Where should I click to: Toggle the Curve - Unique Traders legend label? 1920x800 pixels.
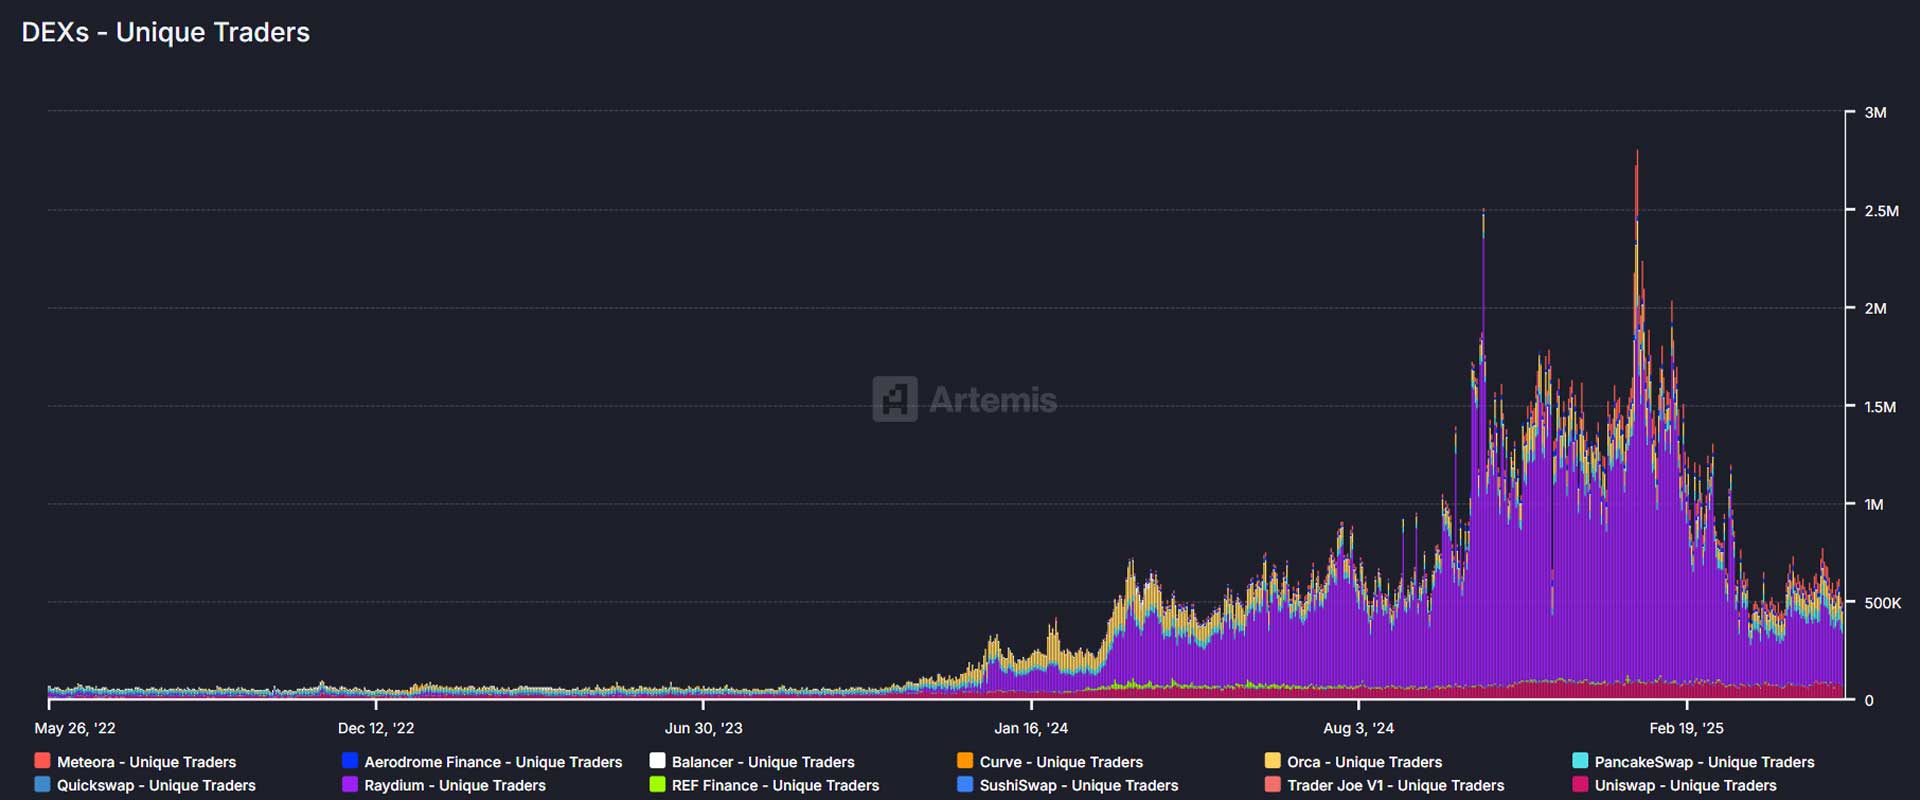click(1061, 762)
